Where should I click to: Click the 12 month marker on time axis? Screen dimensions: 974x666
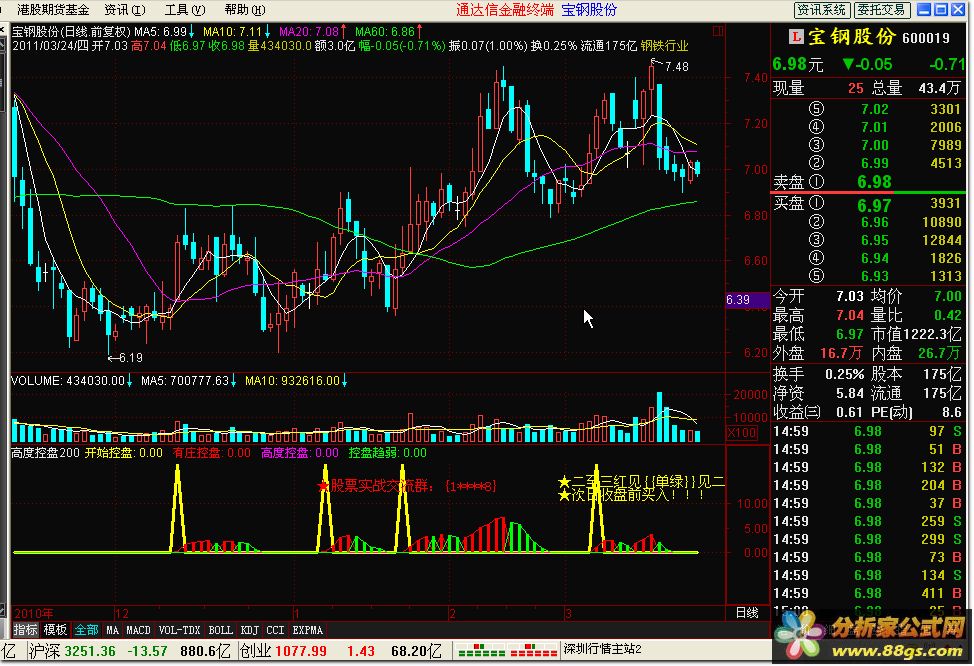(x=122, y=613)
